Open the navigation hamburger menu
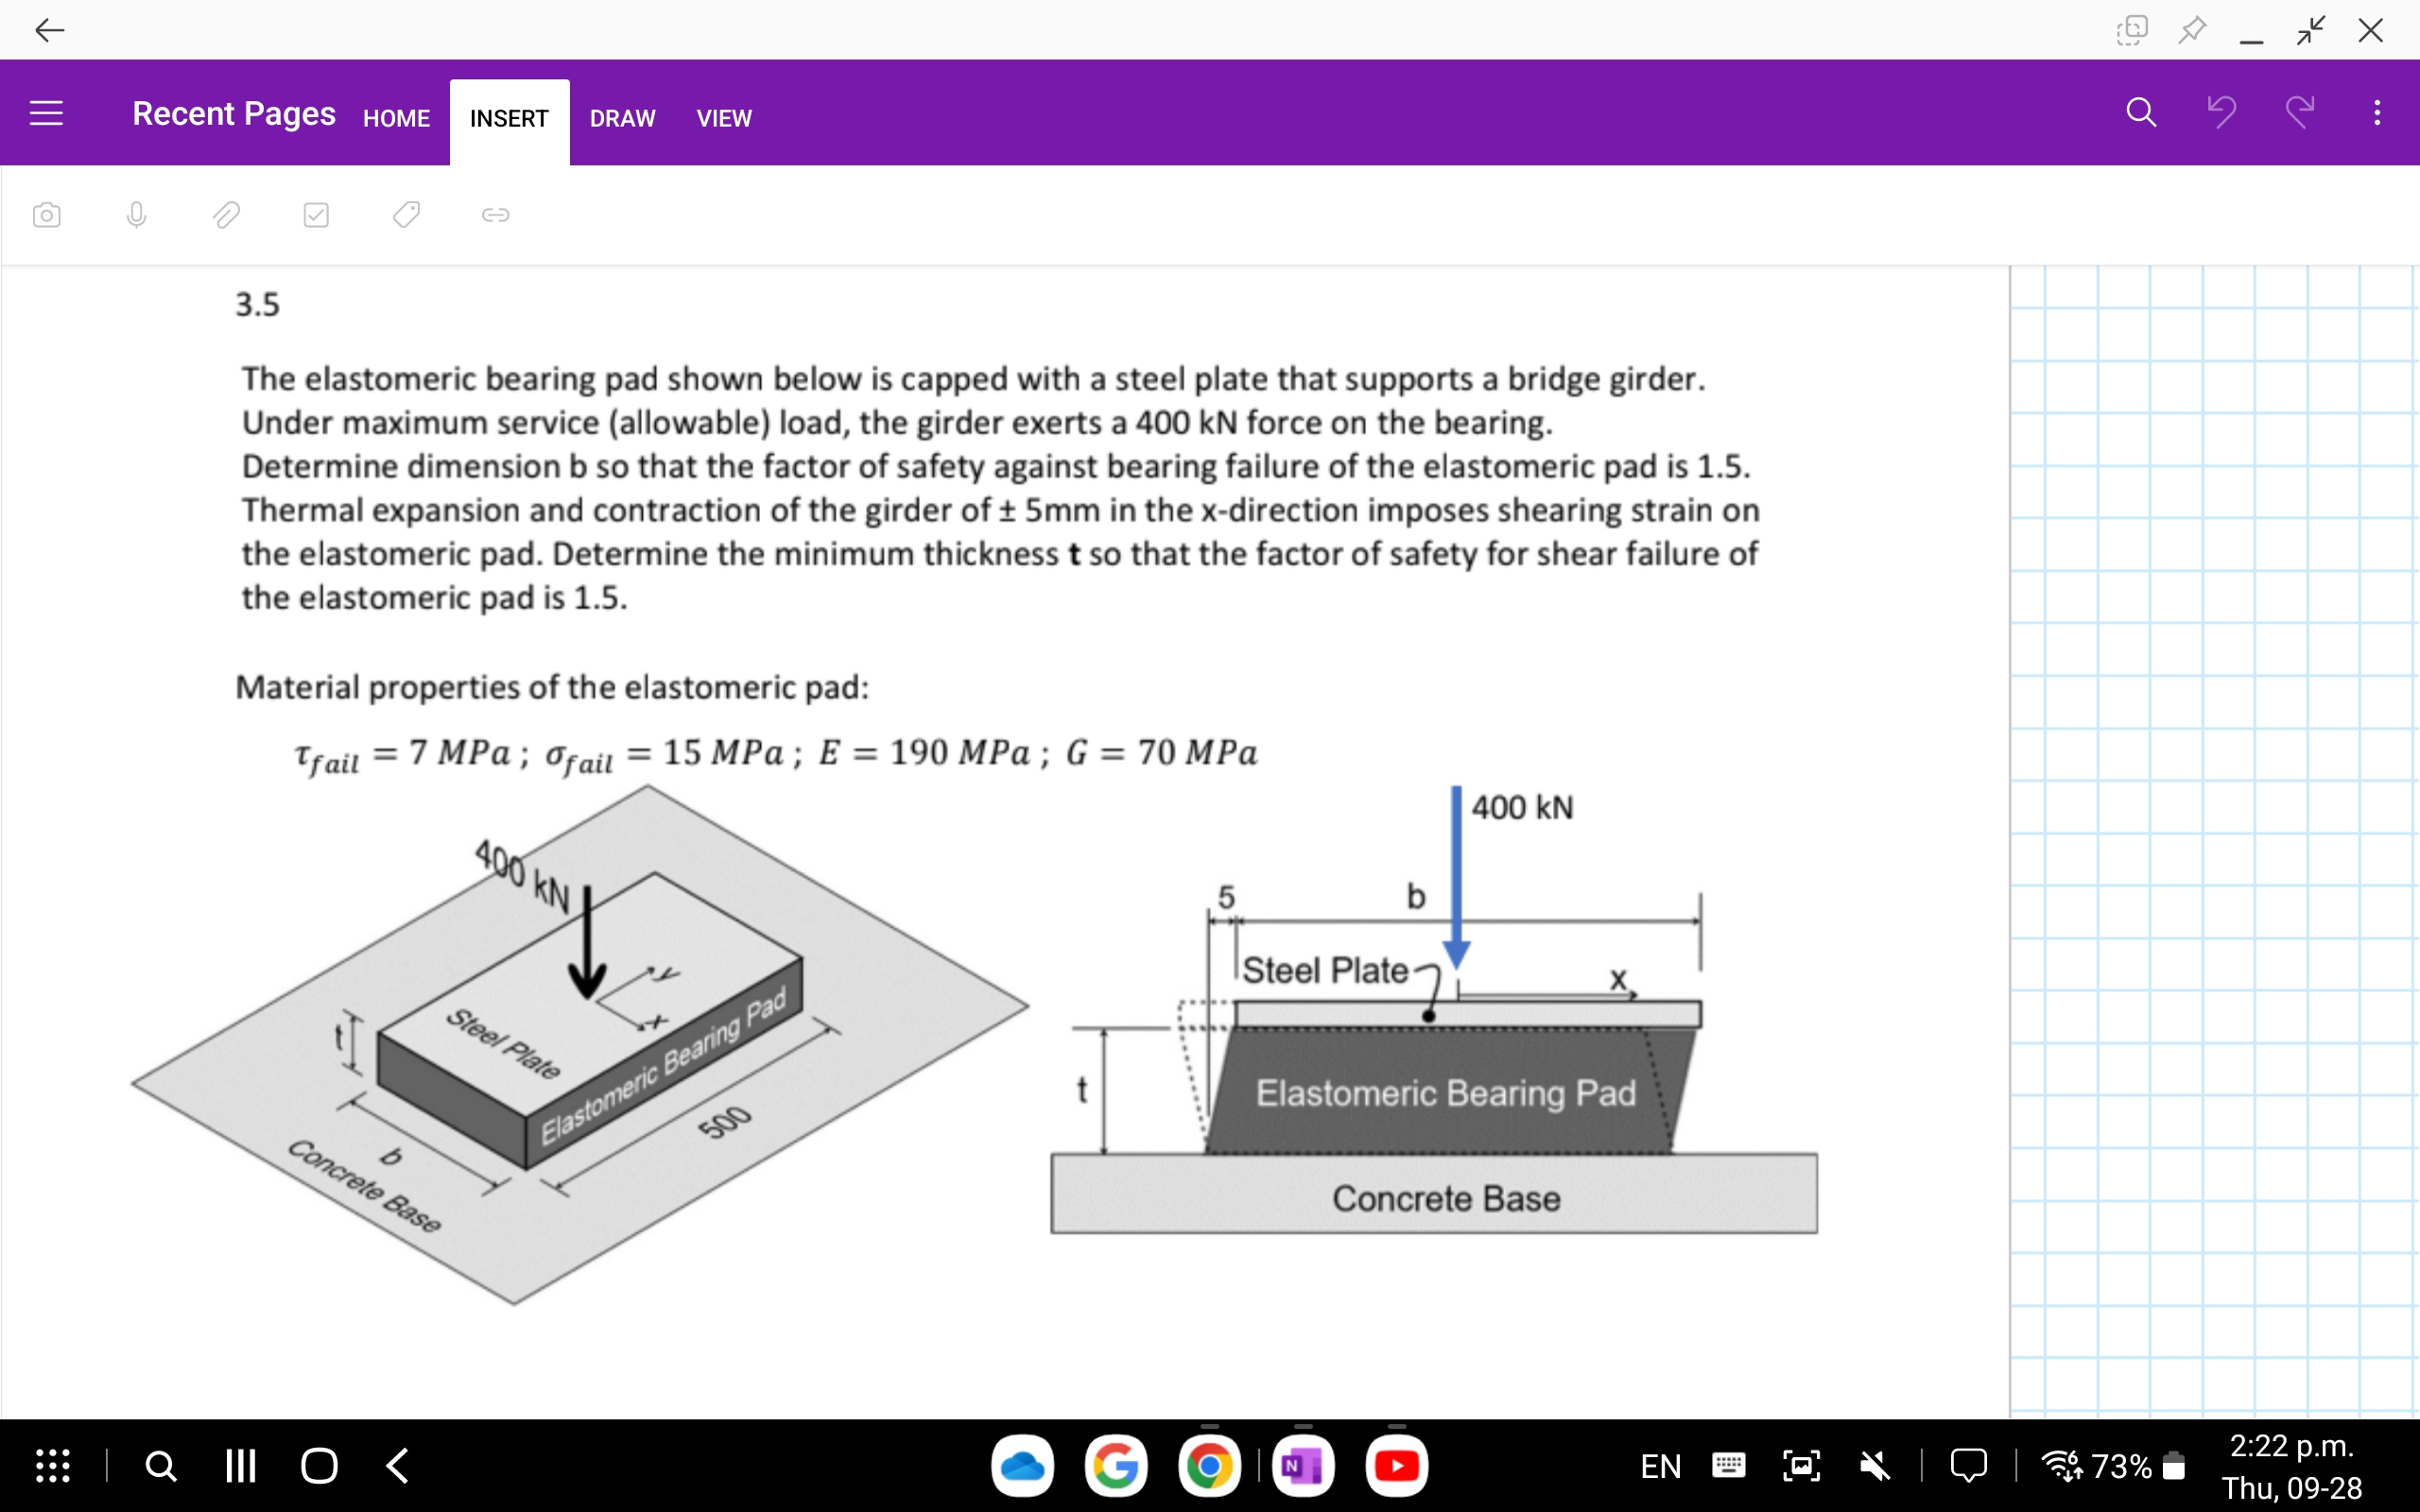2420x1512 pixels. (44, 112)
